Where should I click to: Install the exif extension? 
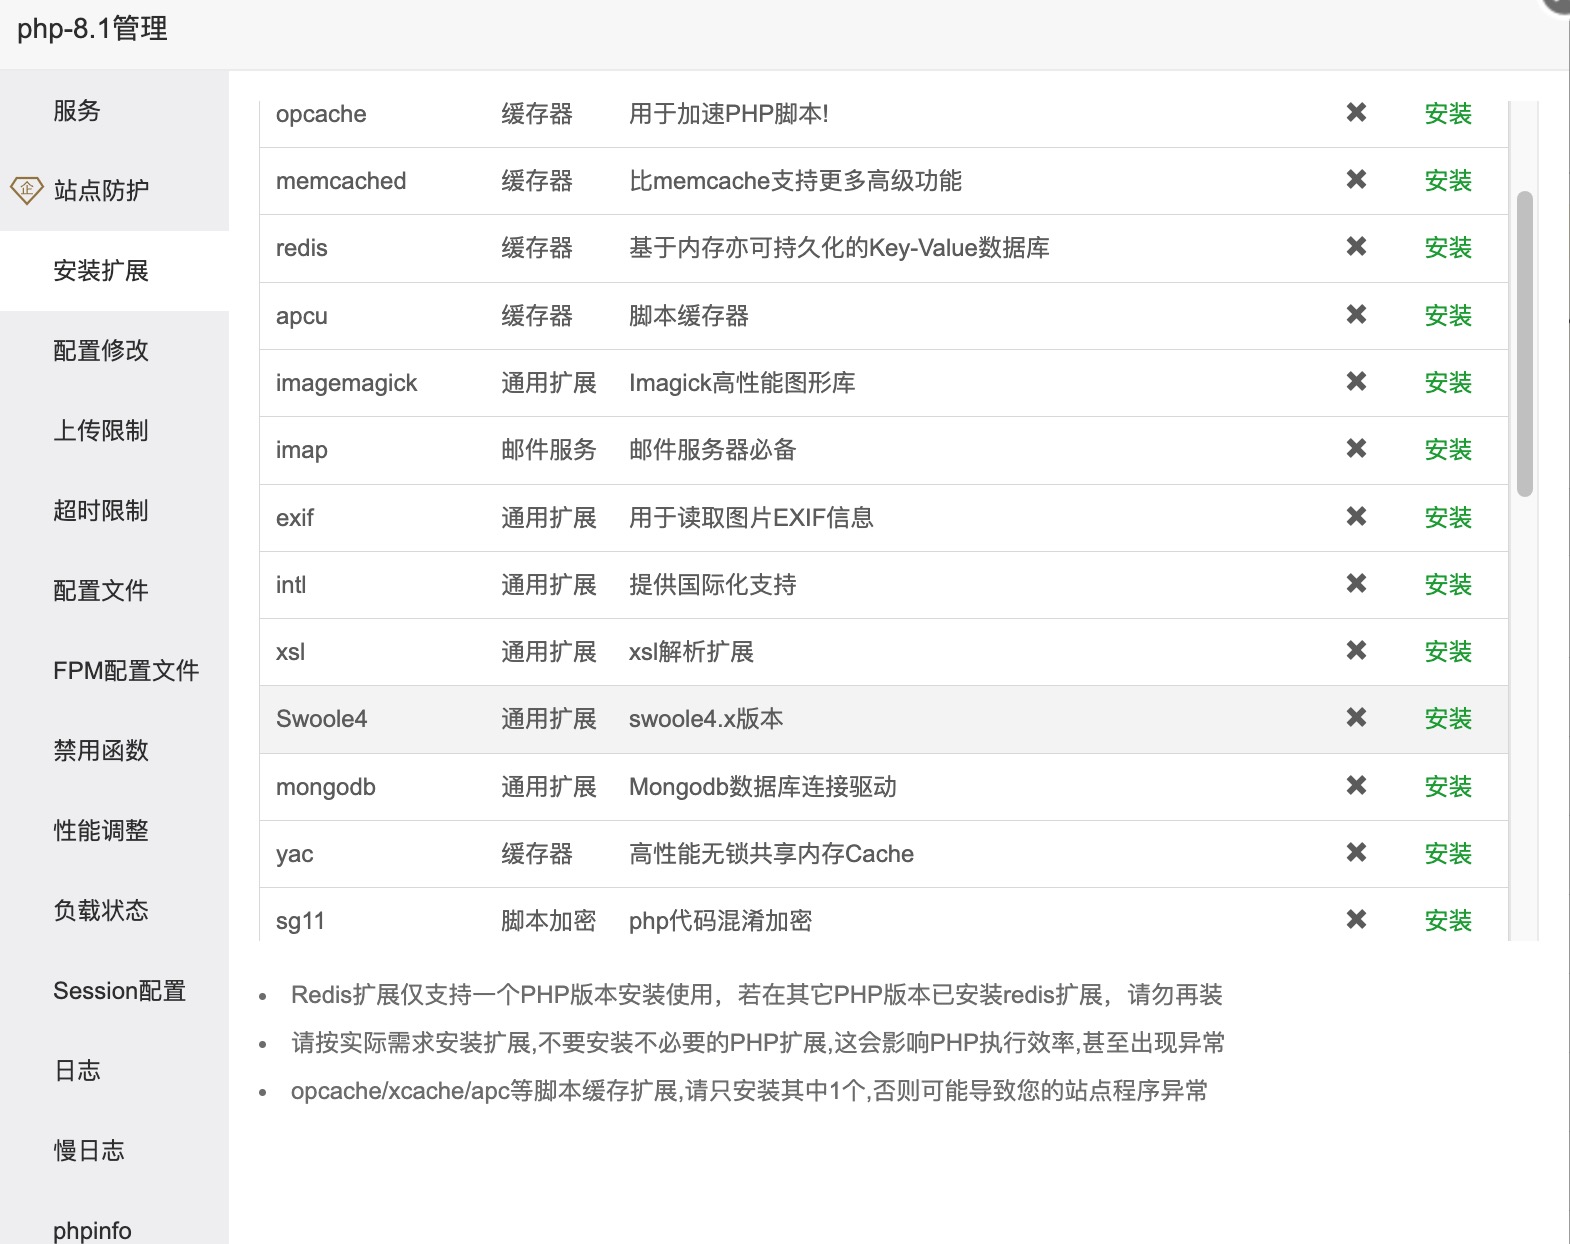1448,518
